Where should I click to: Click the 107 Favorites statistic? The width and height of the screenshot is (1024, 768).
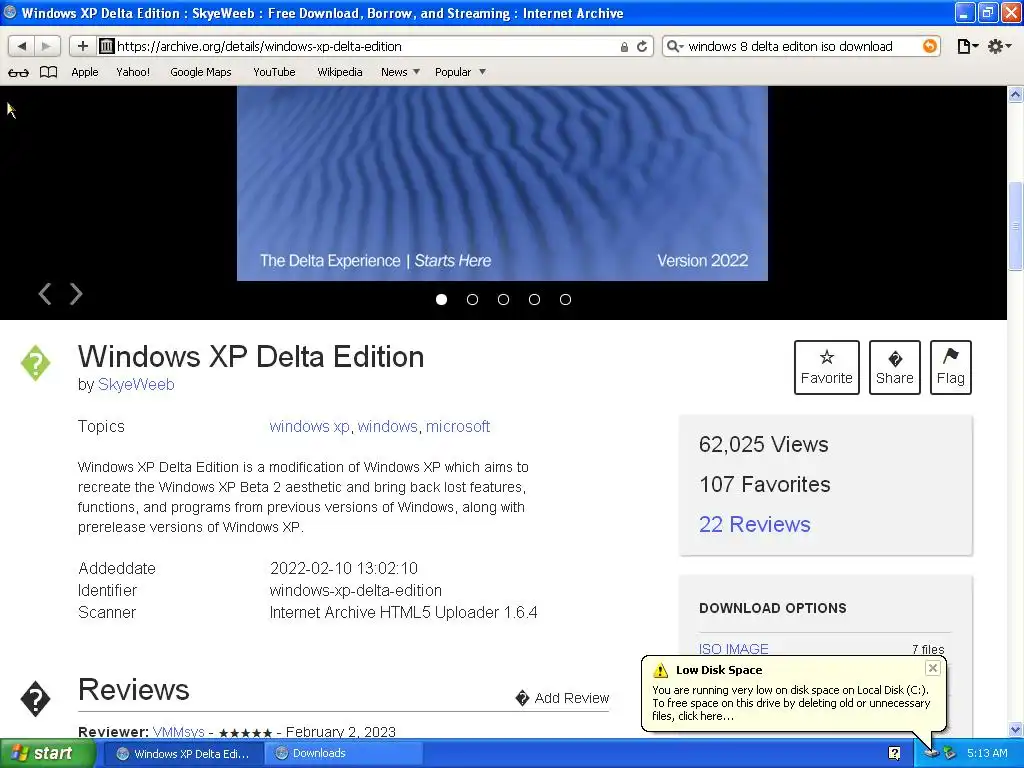point(765,485)
